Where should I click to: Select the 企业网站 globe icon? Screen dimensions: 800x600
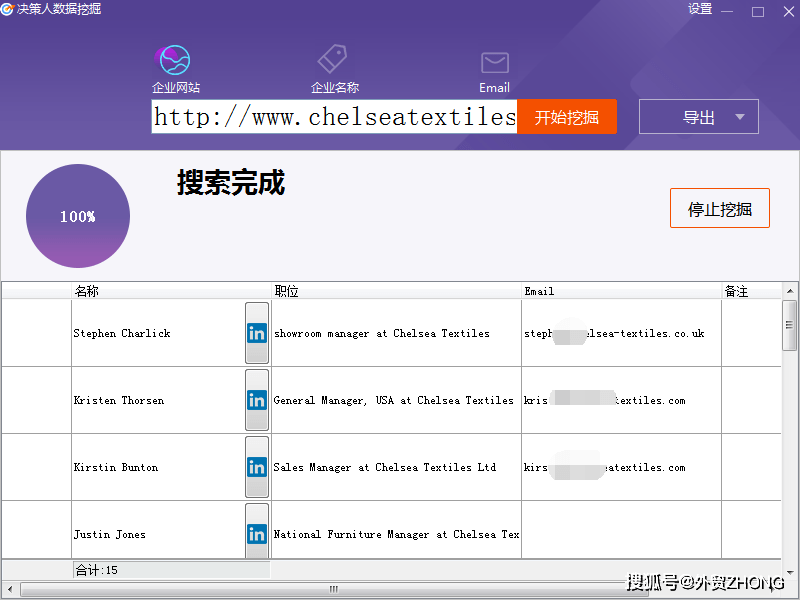click(173, 60)
